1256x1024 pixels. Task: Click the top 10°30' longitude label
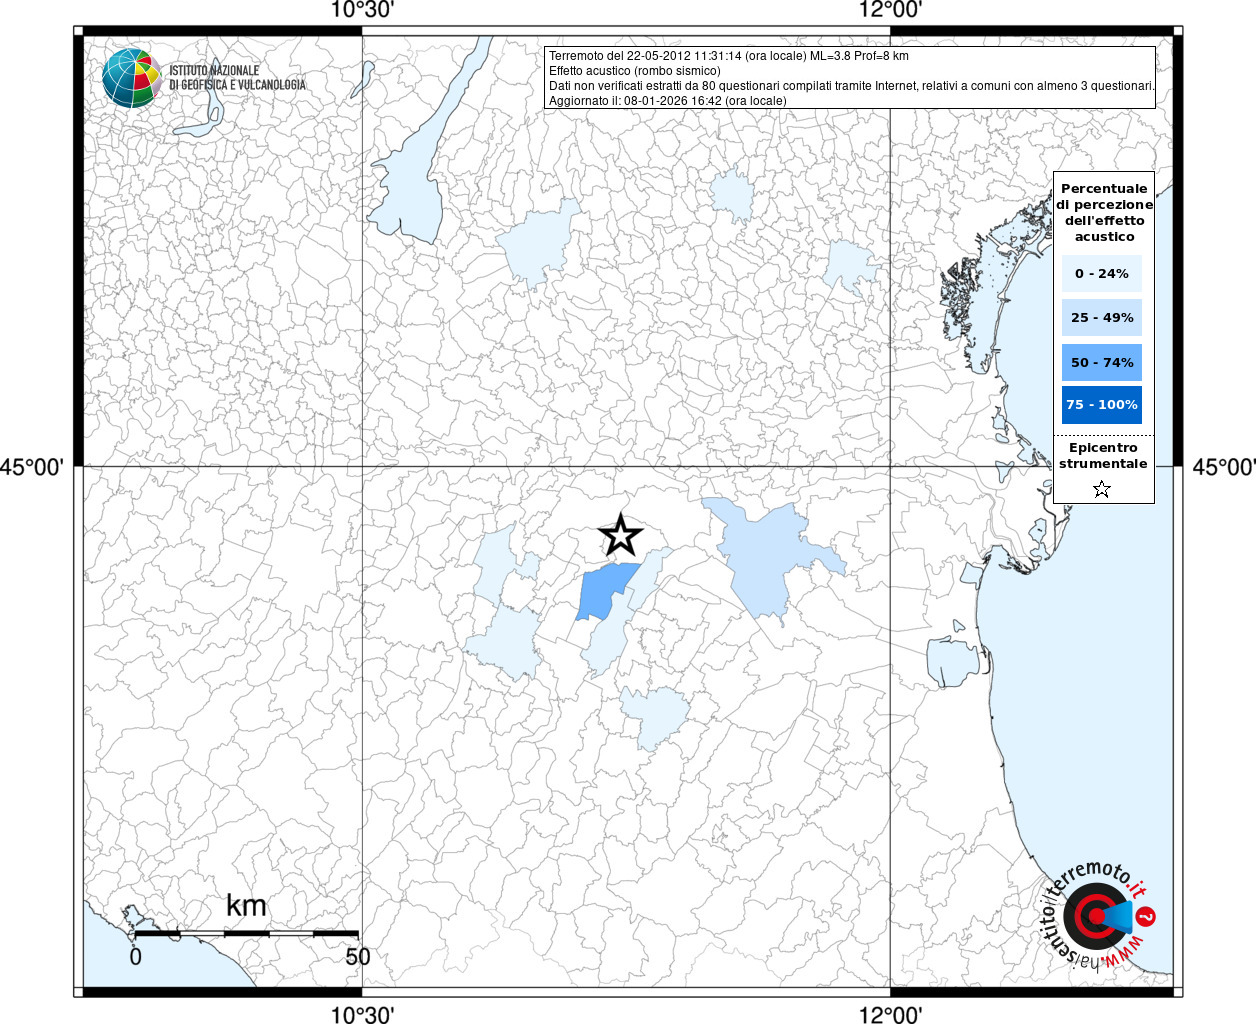pyautogui.click(x=362, y=10)
